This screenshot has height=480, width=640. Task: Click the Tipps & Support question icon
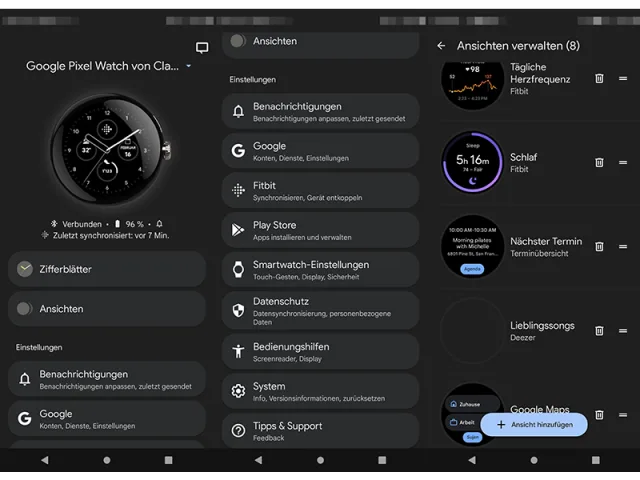pyautogui.click(x=238, y=431)
